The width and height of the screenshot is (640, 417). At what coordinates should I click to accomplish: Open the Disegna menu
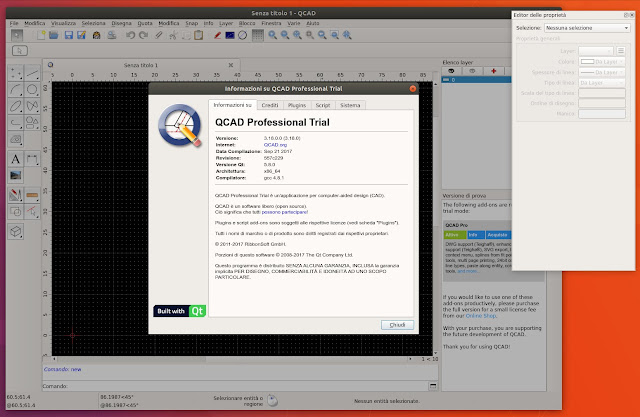(121, 23)
